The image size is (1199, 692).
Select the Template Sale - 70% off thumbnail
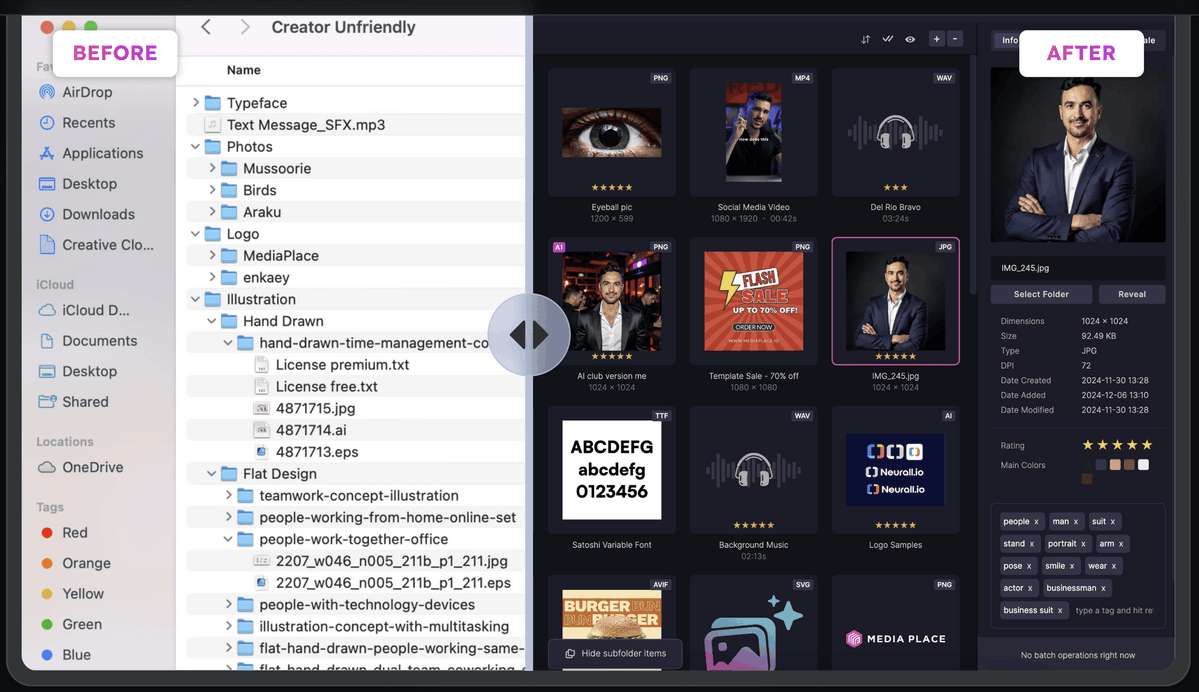pos(753,301)
